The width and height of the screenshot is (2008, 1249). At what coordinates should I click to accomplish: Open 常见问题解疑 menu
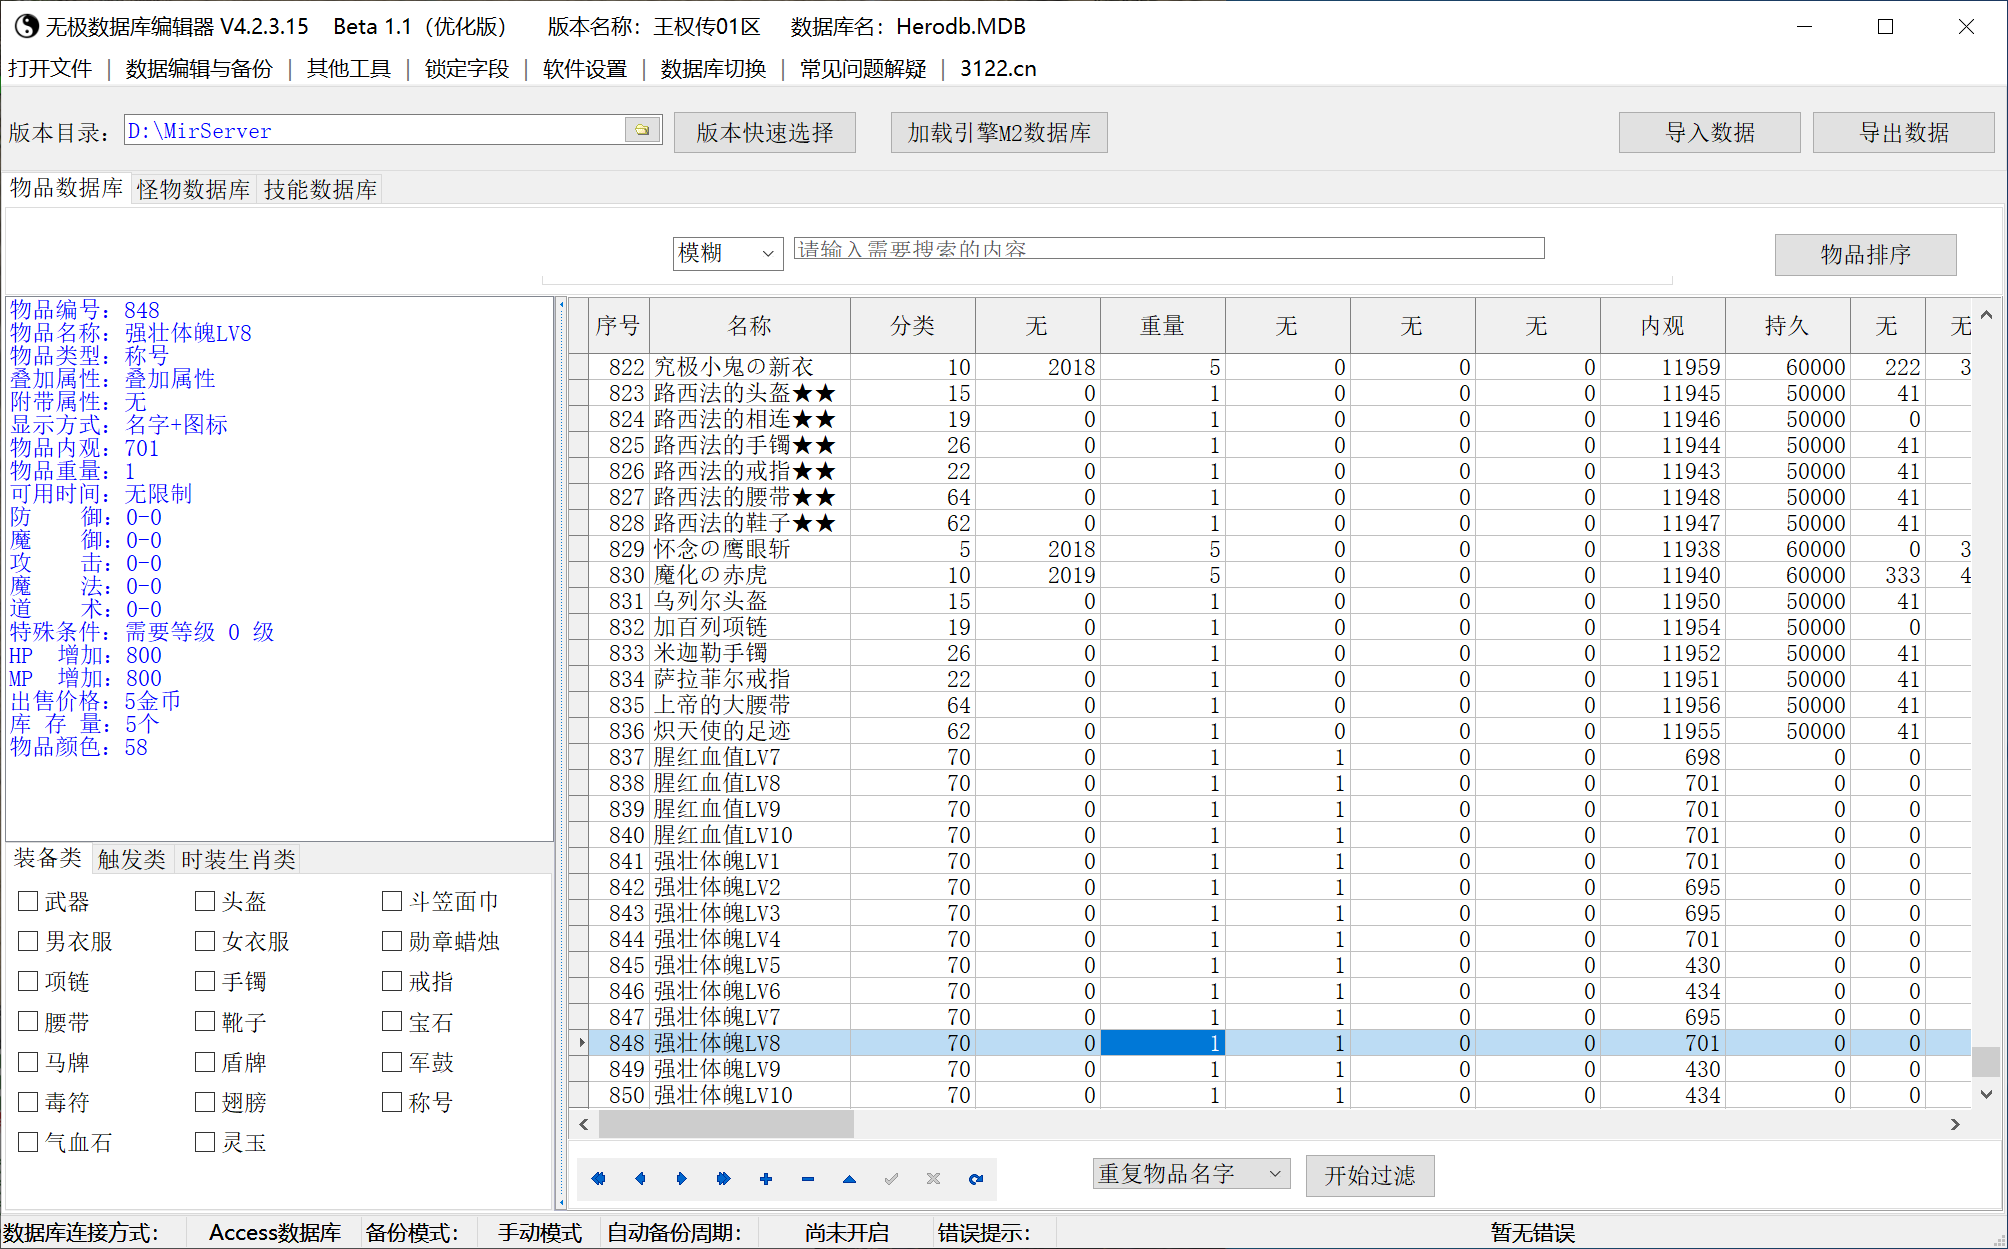(x=863, y=68)
